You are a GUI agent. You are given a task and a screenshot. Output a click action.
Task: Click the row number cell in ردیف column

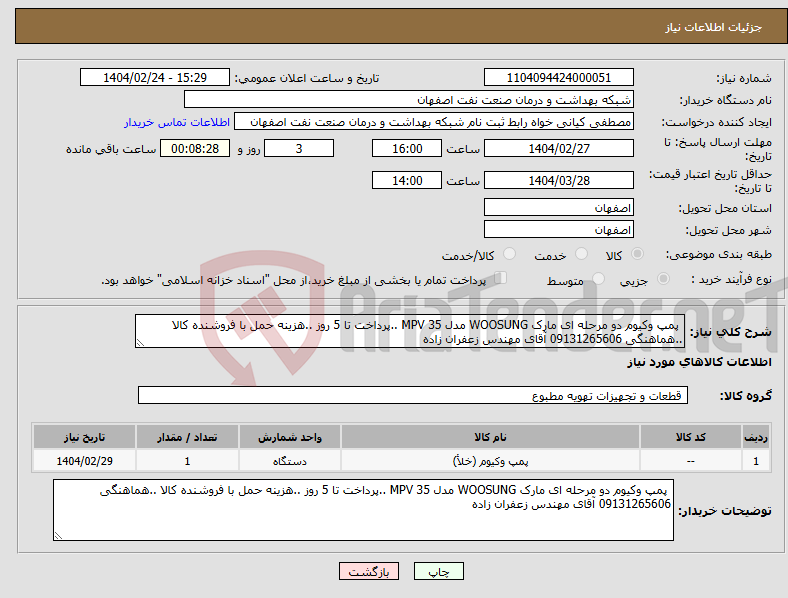tap(756, 460)
